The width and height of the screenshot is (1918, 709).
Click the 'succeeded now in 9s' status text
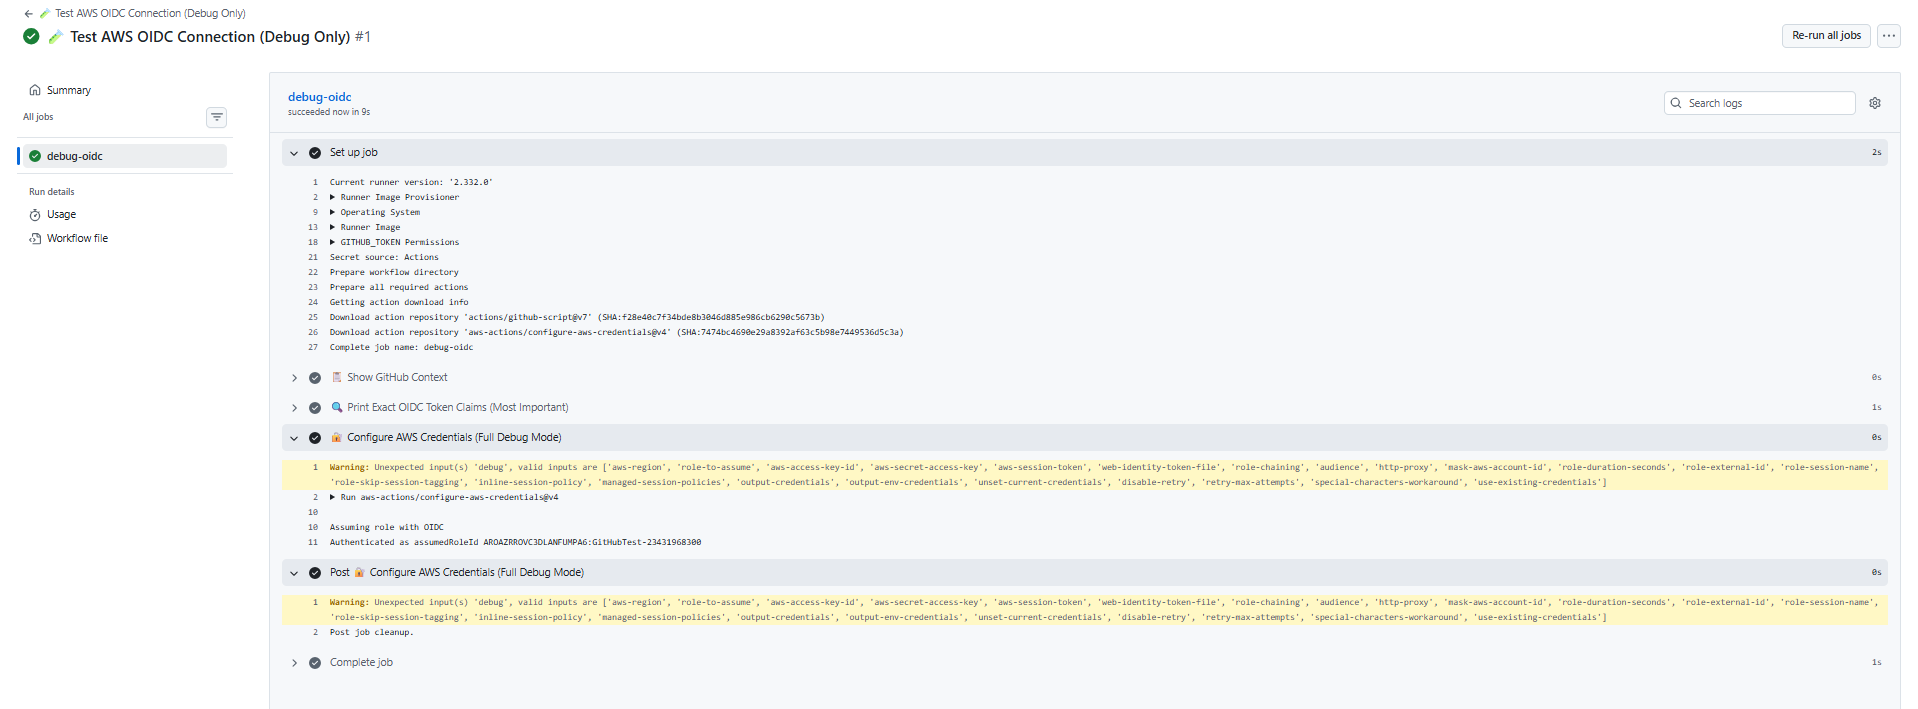[x=329, y=112]
